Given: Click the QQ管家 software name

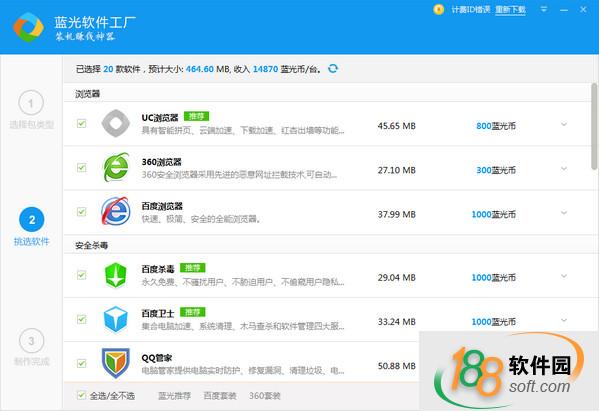Looking at the screenshot, I should pos(157,358).
